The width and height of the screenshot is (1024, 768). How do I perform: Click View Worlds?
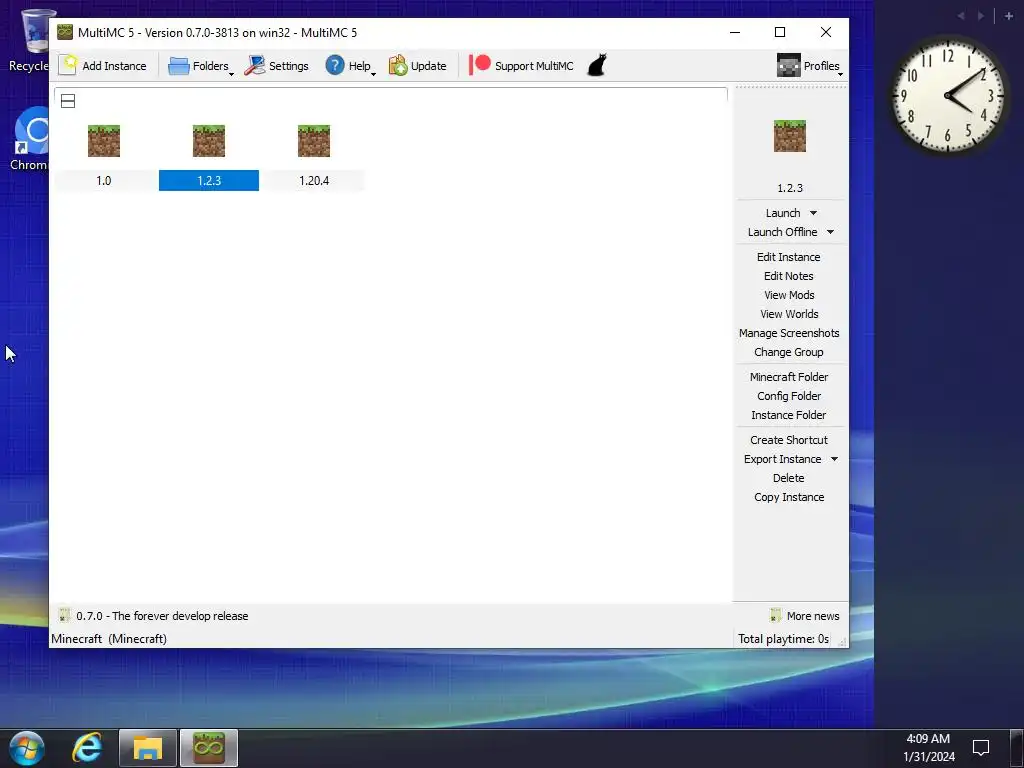[x=789, y=313]
